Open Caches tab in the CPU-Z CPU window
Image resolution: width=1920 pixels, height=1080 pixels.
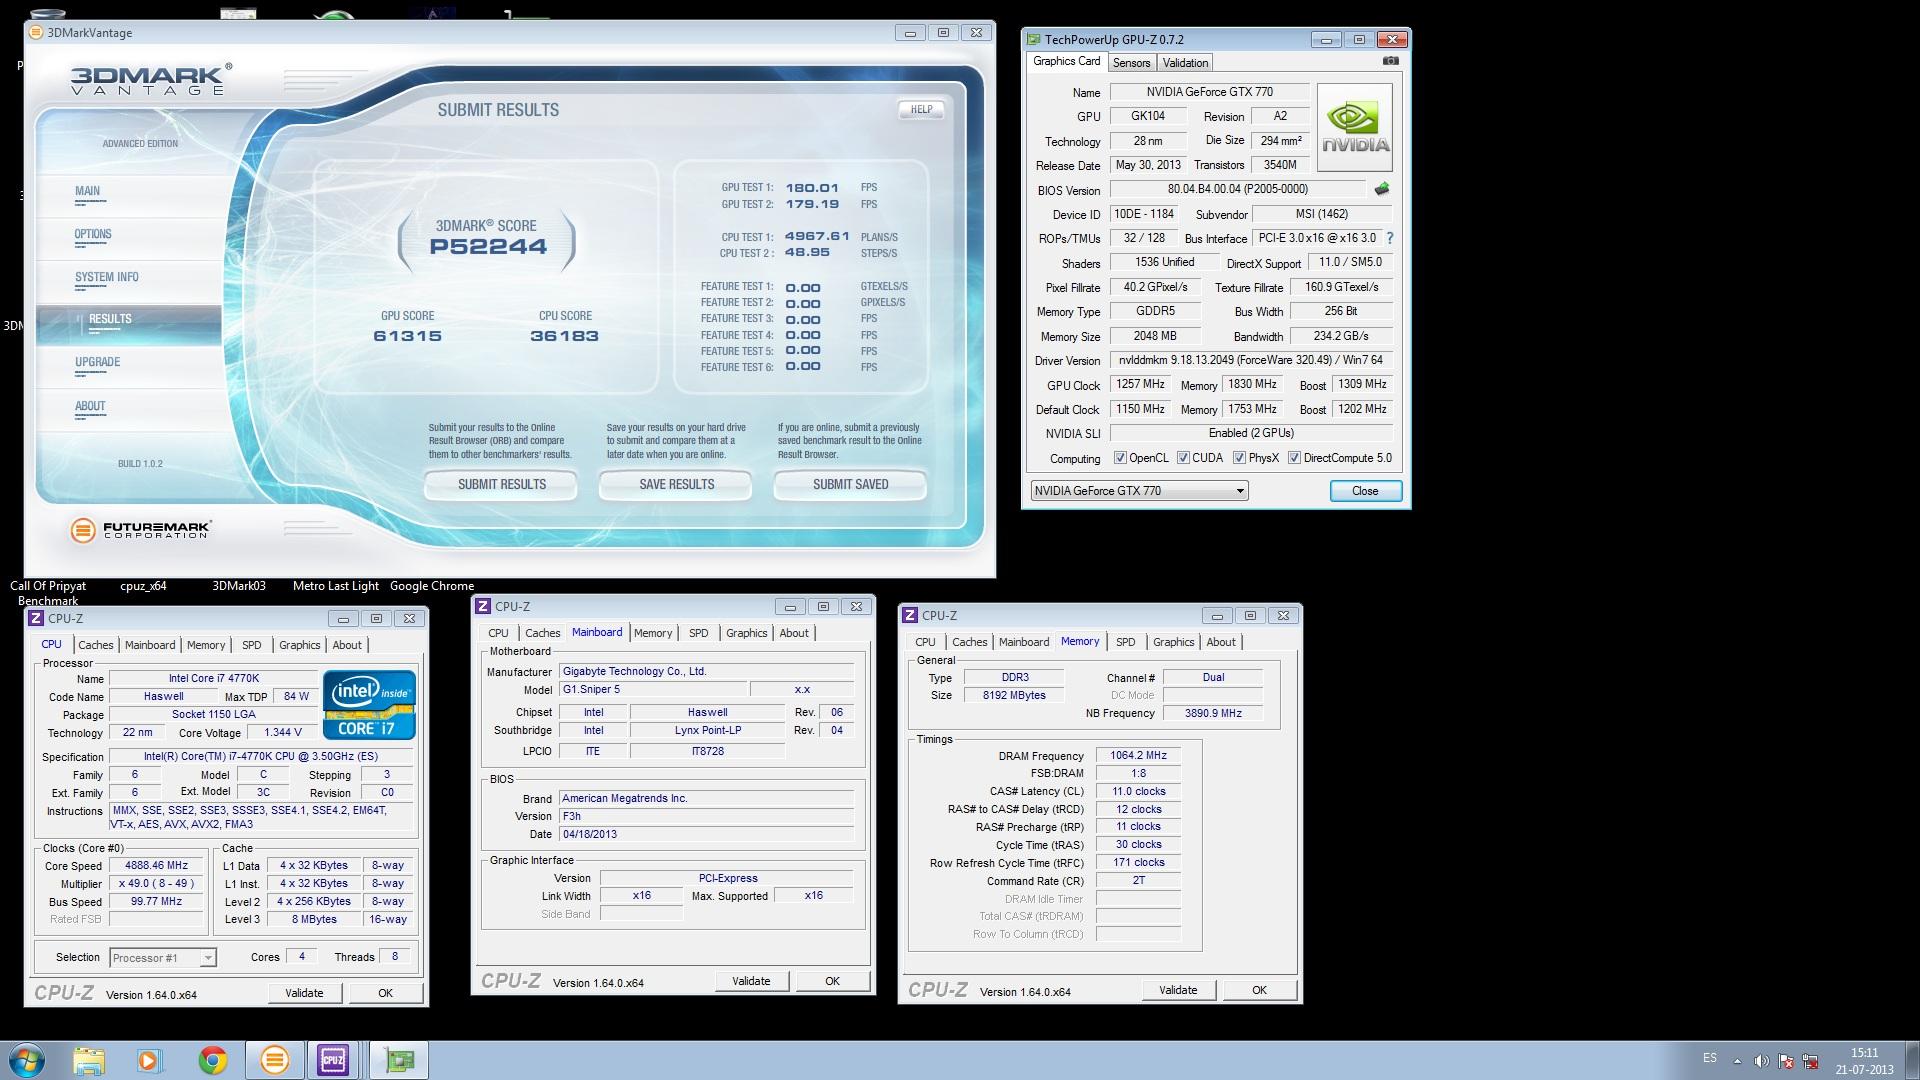tap(96, 645)
